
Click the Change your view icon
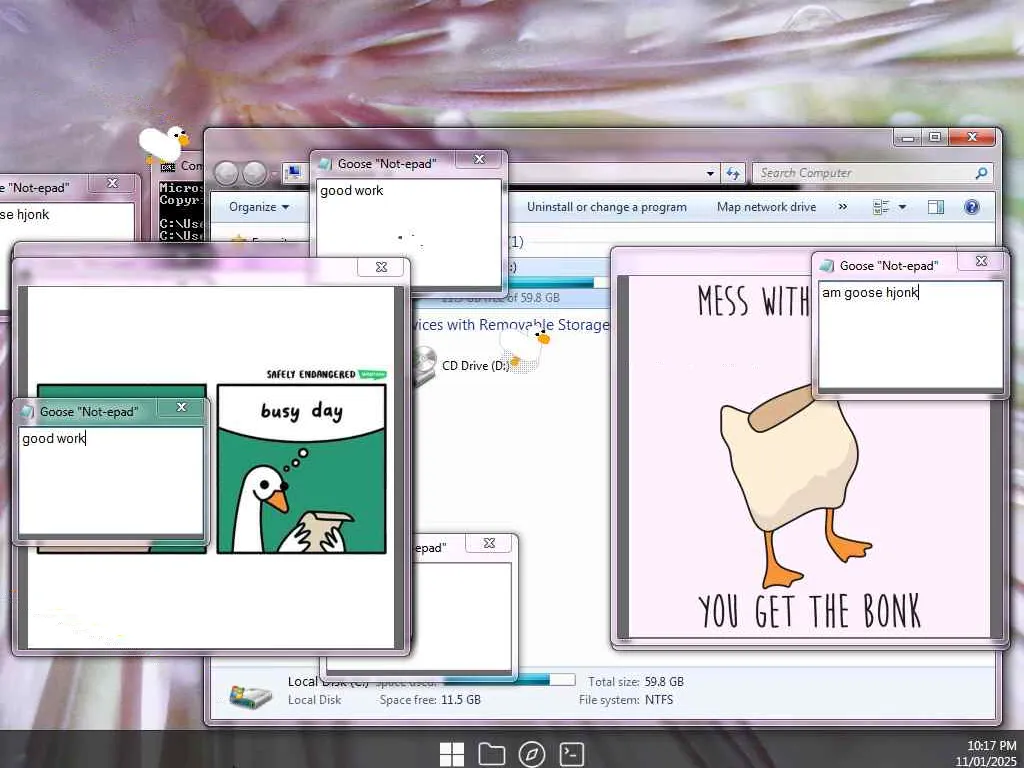click(881, 208)
